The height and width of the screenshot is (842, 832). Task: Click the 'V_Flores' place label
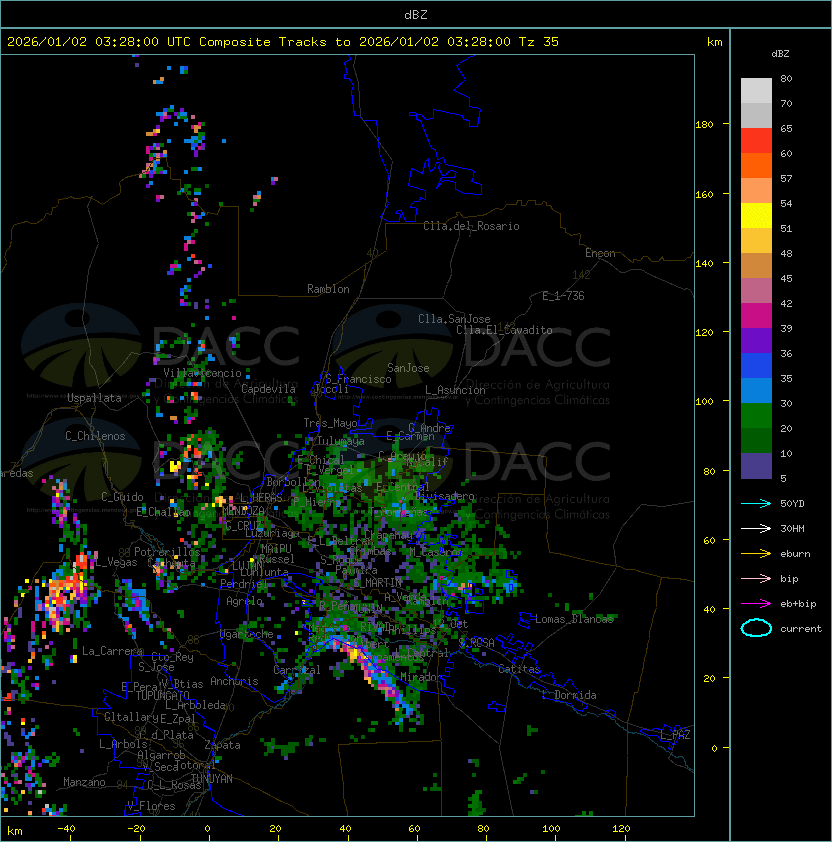coord(151,806)
